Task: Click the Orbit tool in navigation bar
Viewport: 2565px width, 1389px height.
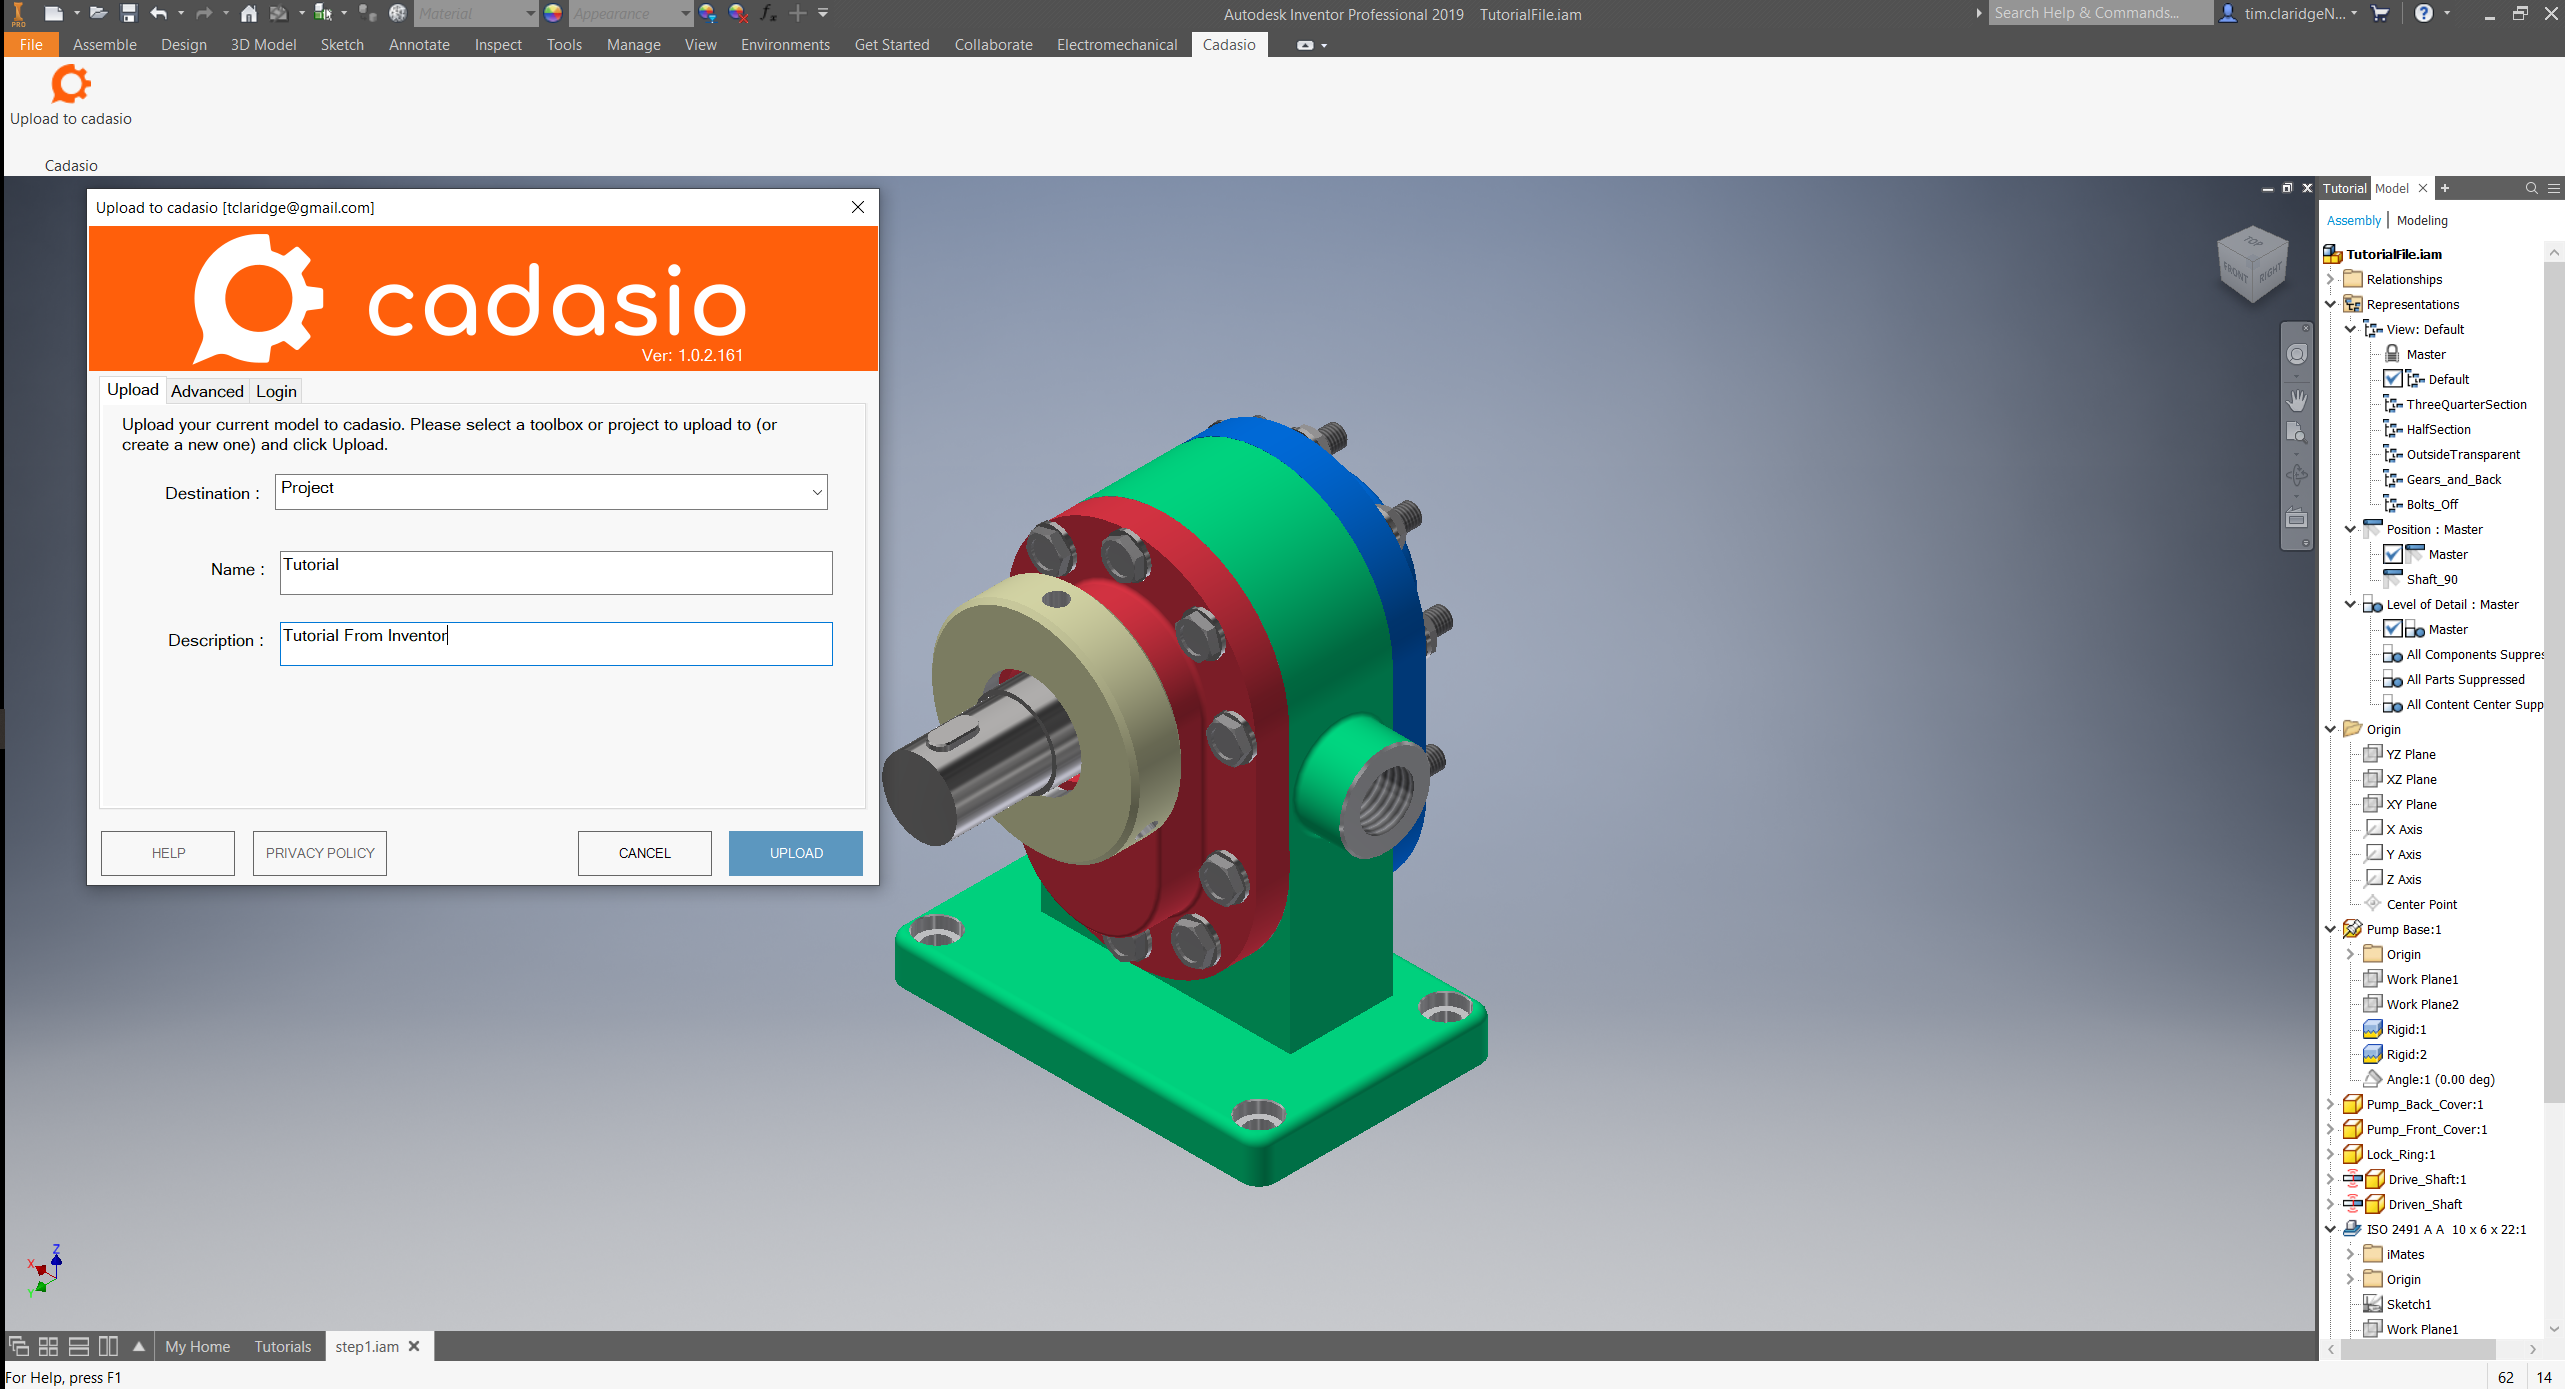Action: coord(2297,476)
